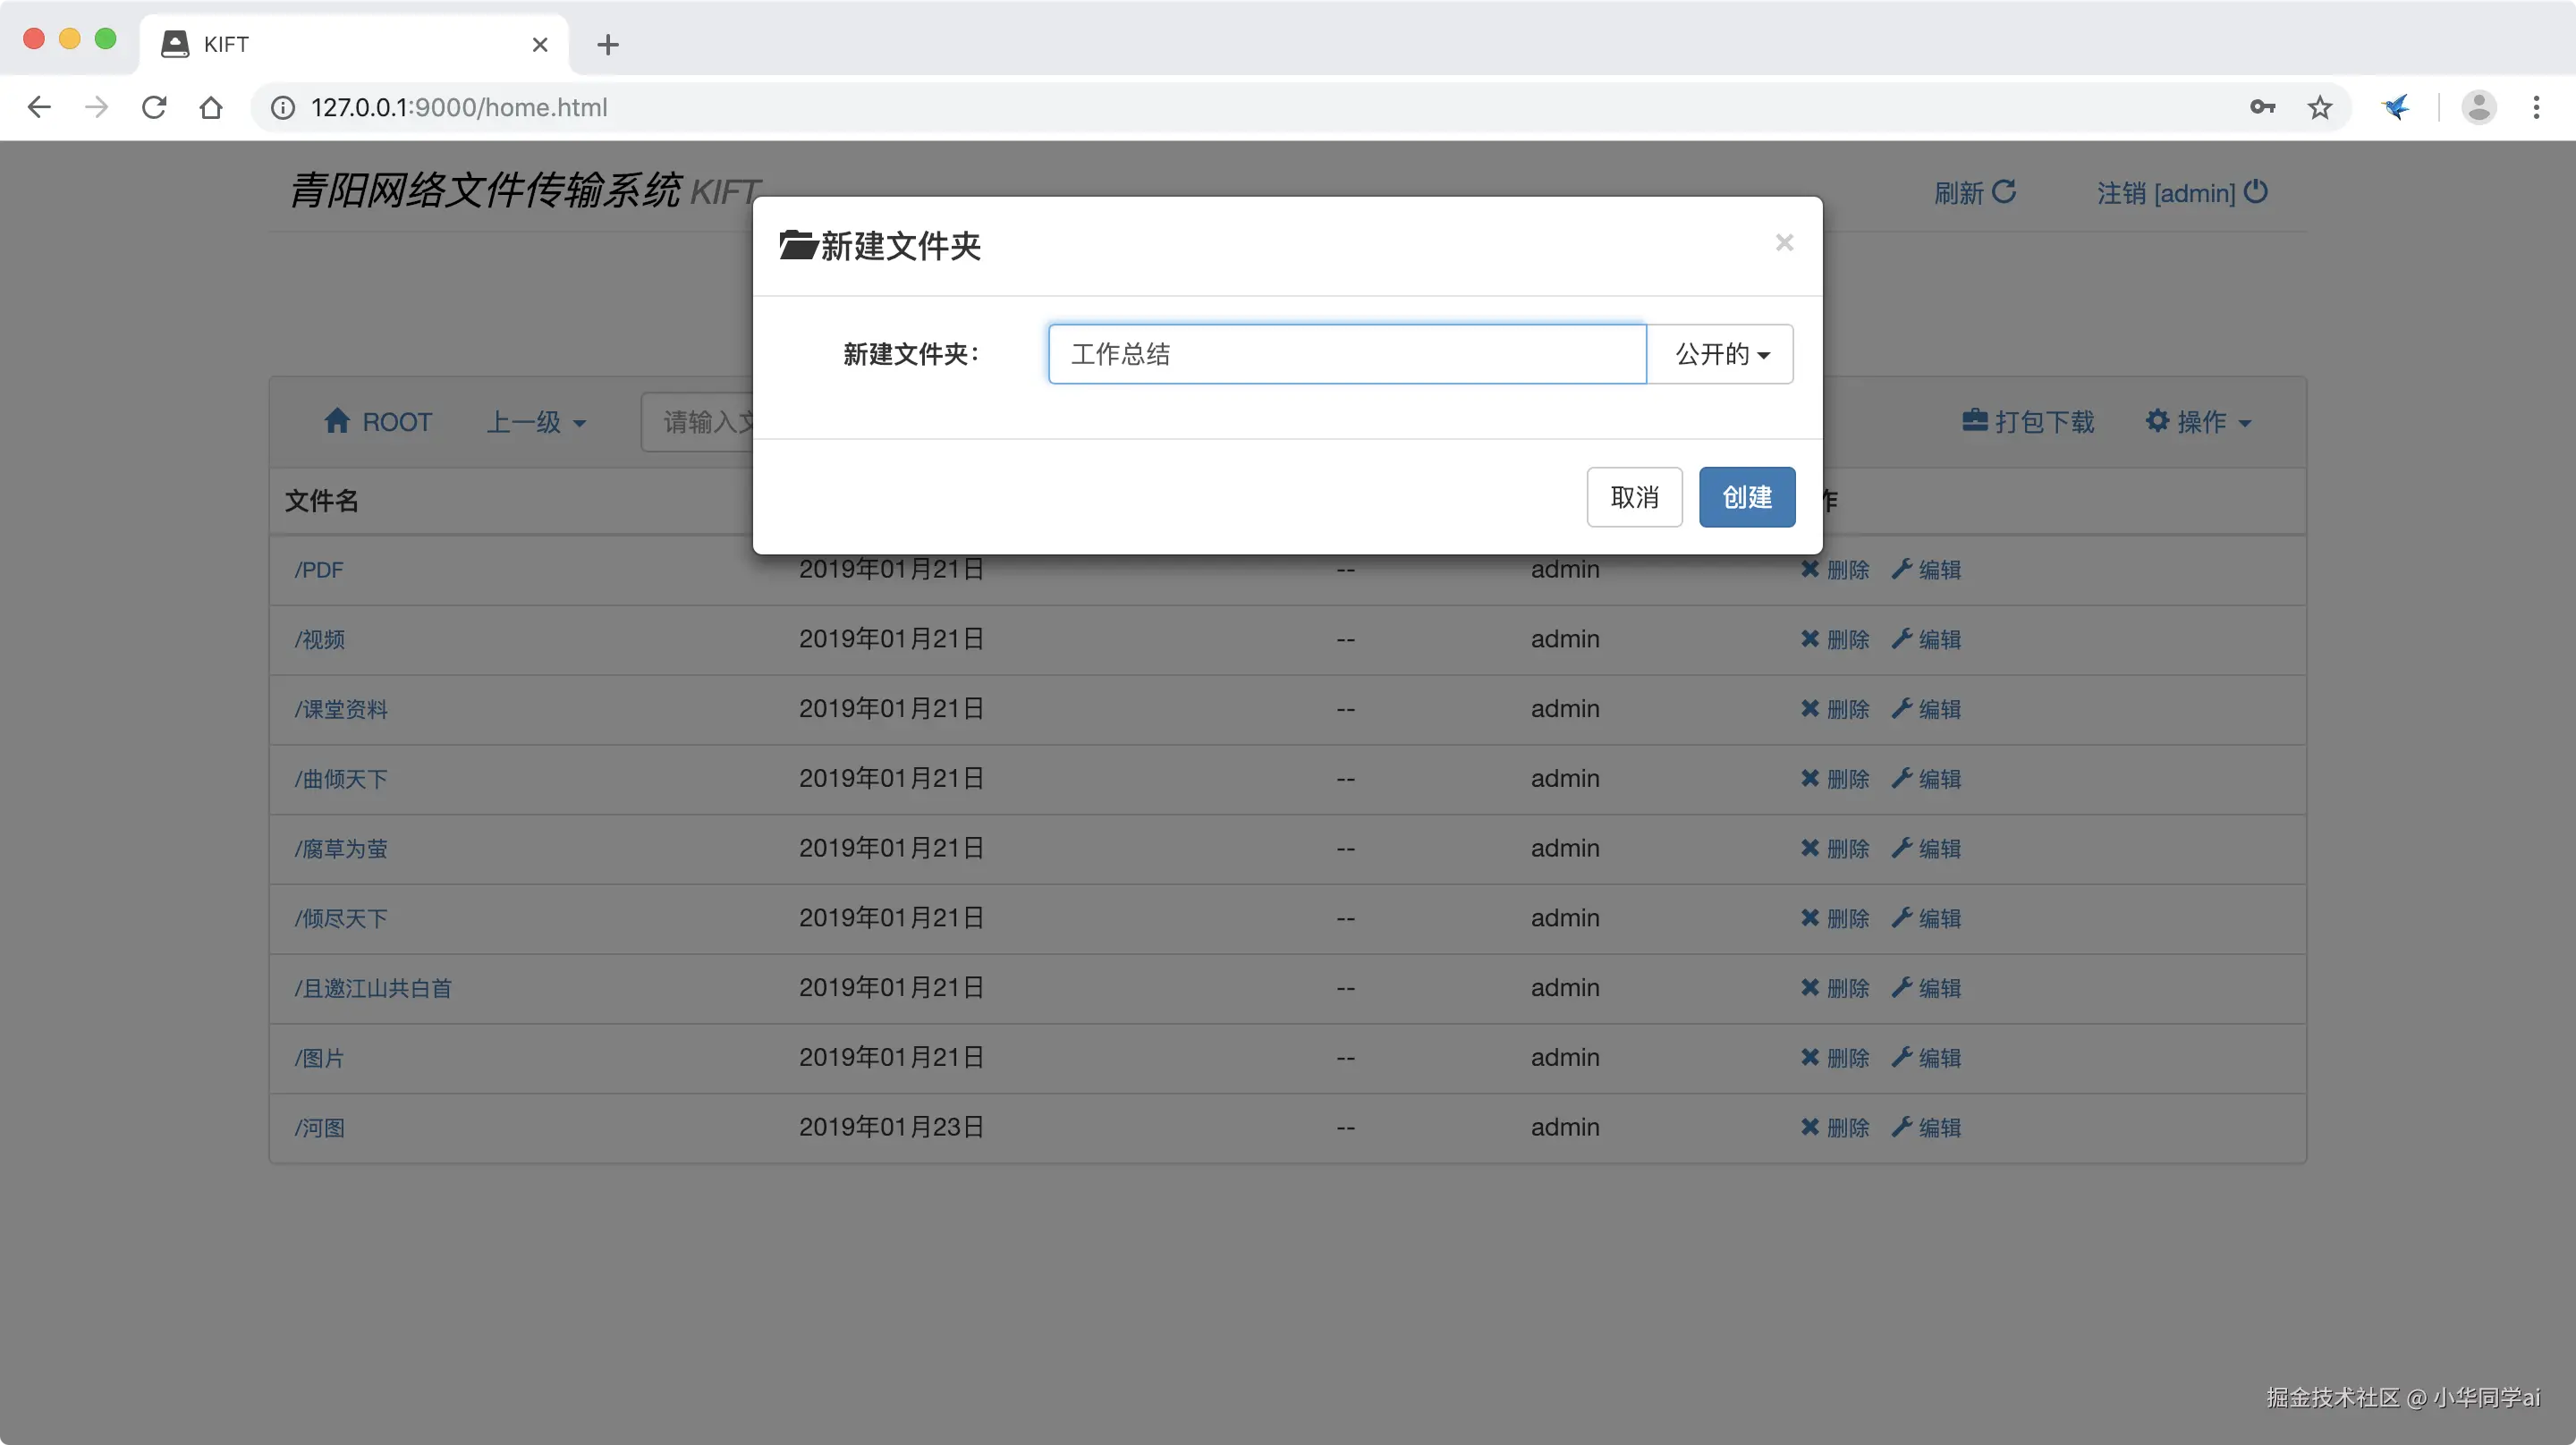Click the browser reload icon

click(x=154, y=107)
